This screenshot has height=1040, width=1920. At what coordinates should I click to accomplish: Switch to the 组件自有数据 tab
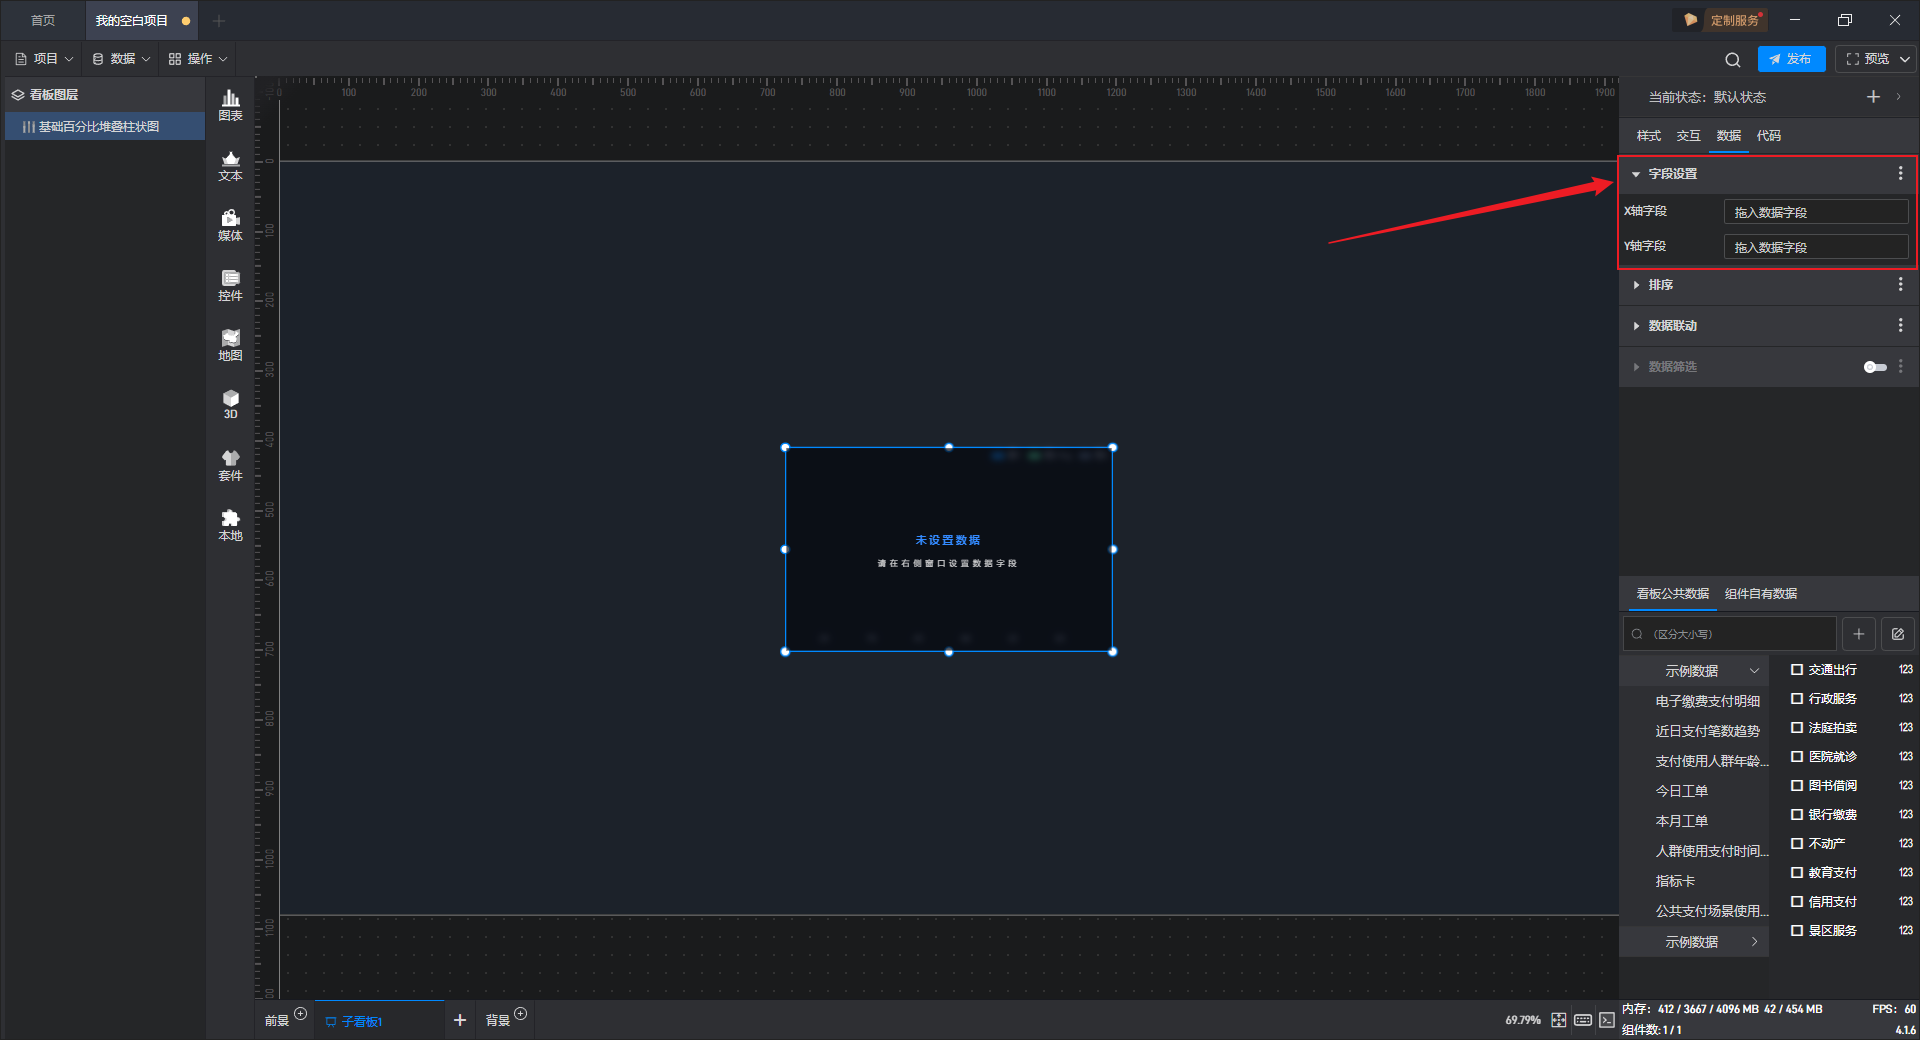1760,594
